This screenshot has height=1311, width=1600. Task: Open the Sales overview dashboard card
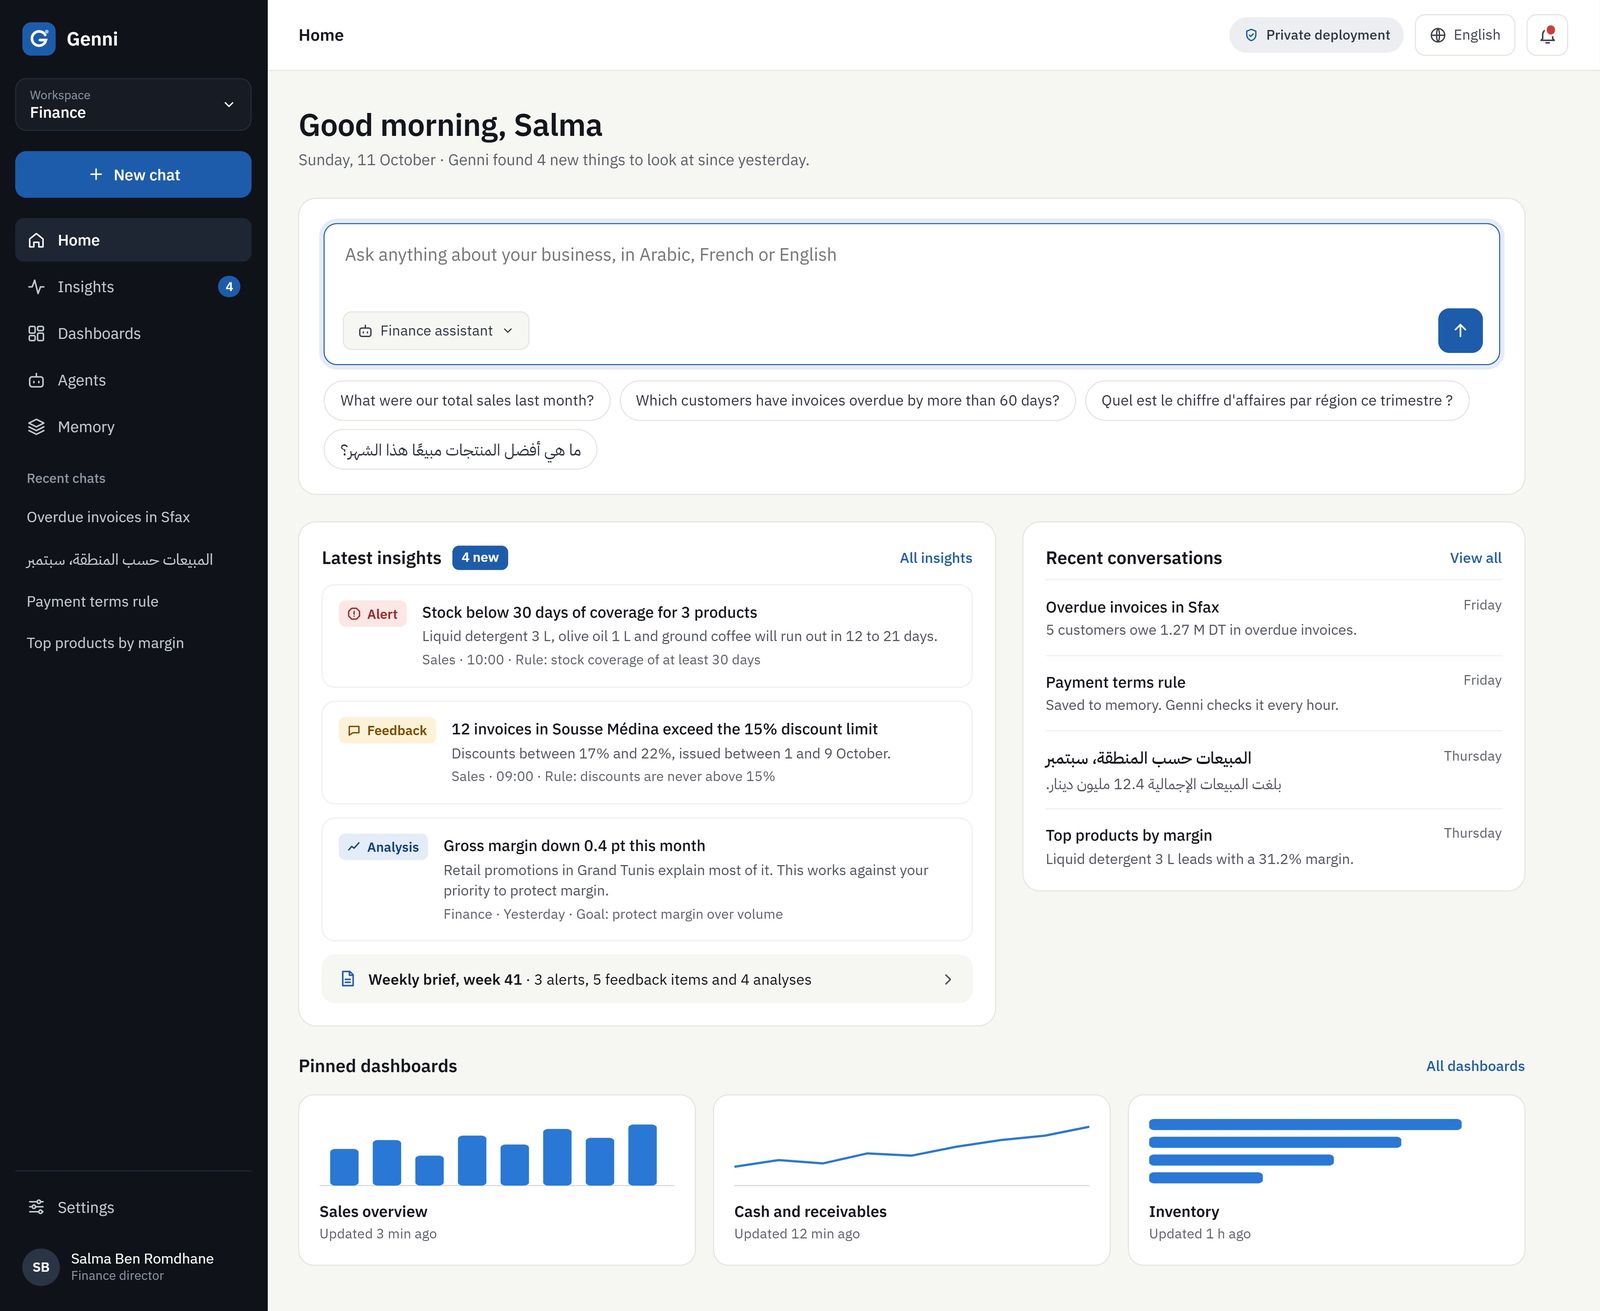497,1180
